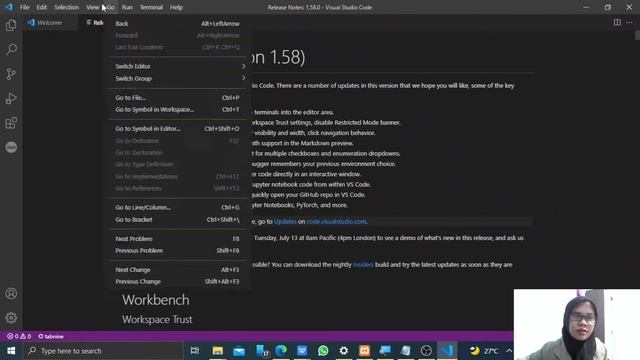
Task: Click the Workbench heading
Action: click(x=156, y=300)
